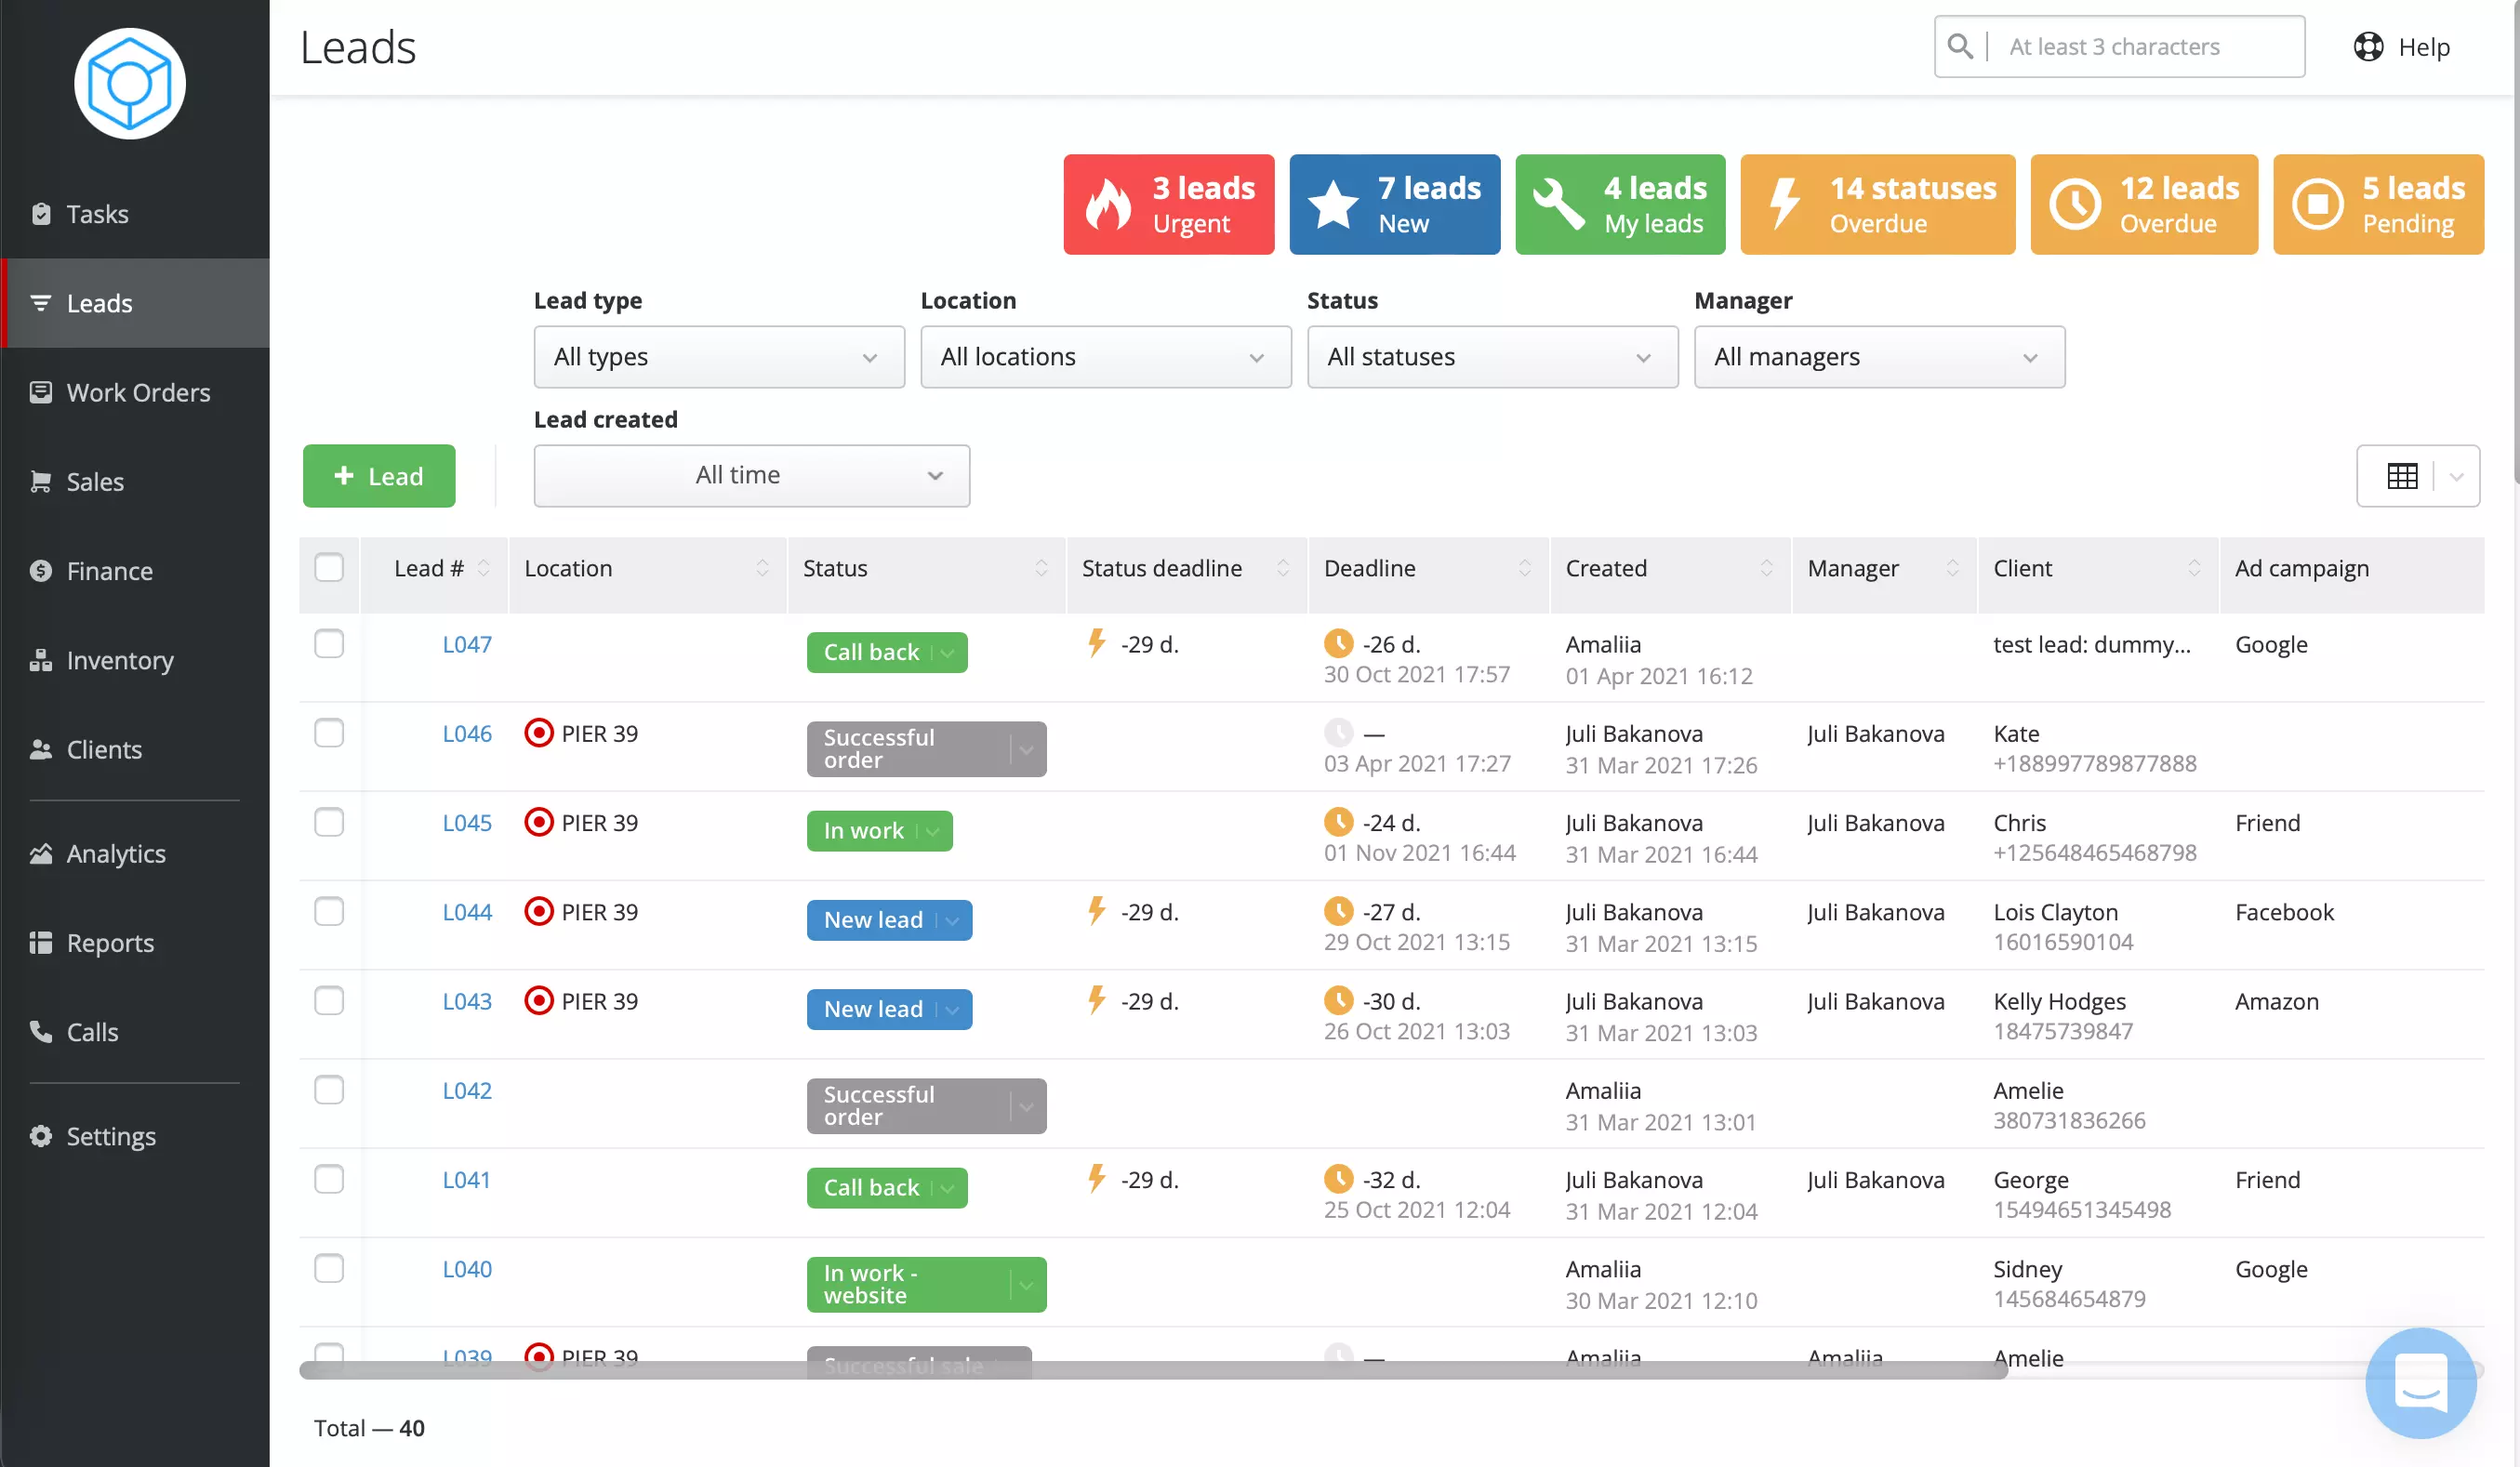This screenshot has width=2520, height=1467.
Task: Click the lightning icon on statuses Overdue card
Action: (x=1785, y=204)
